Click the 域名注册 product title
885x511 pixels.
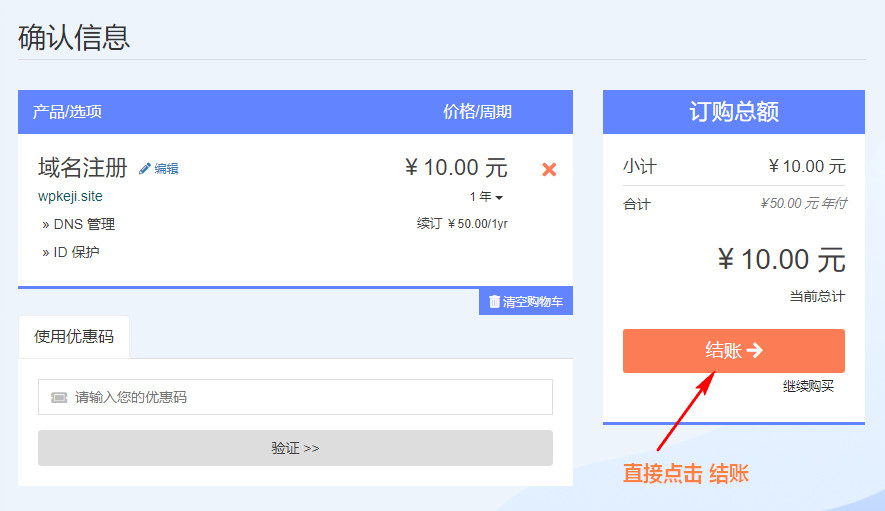pyautogui.click(x=82, y=167)
